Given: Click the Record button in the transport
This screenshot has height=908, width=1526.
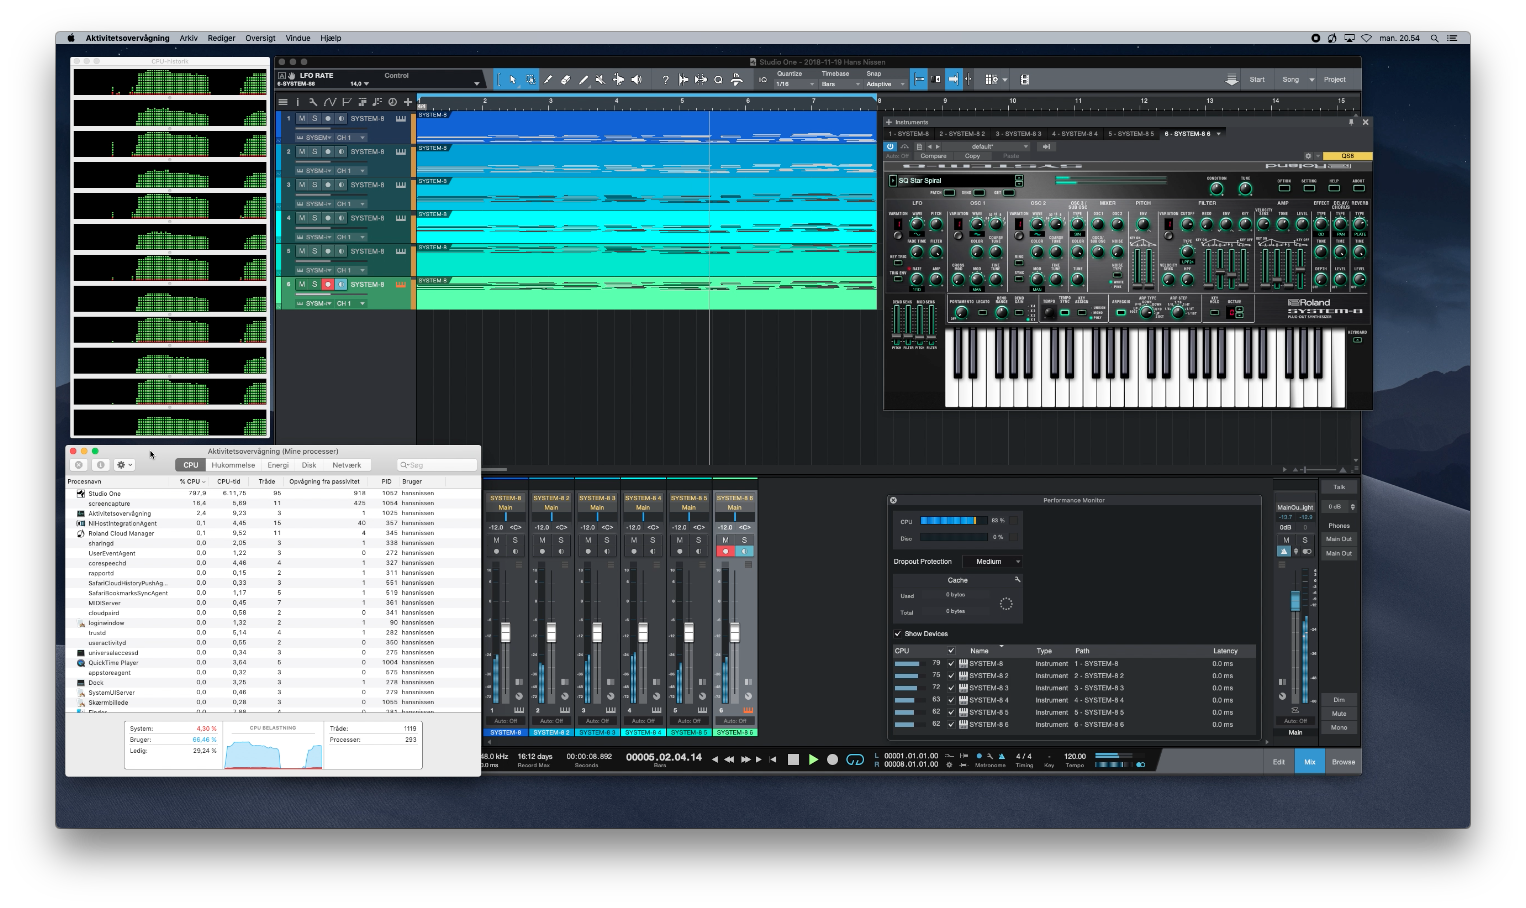Looking at the screenshot, I should point(832,760).
